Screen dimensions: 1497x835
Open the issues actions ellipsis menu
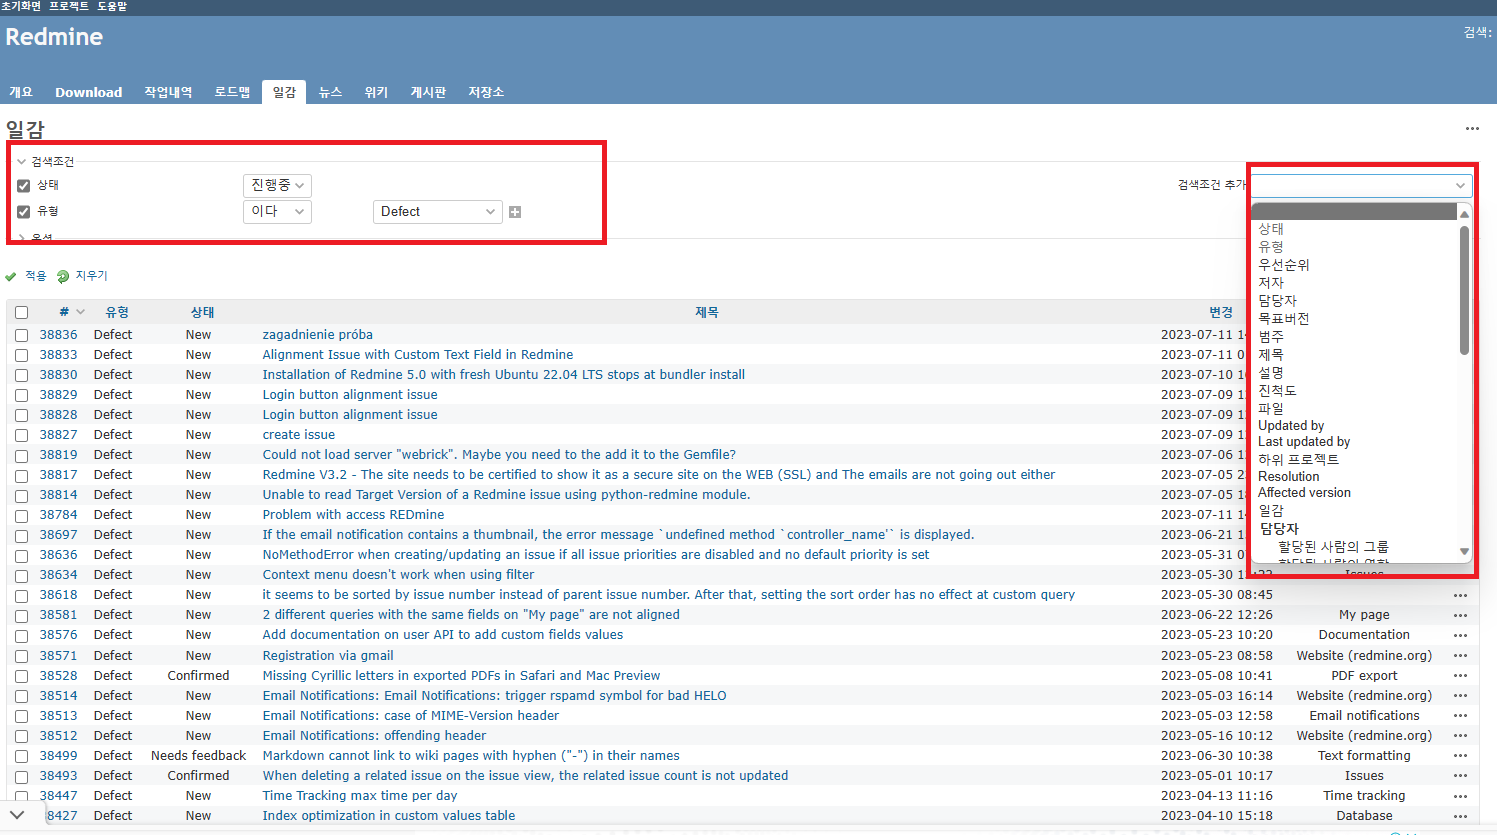click(x=1472, y=128)
